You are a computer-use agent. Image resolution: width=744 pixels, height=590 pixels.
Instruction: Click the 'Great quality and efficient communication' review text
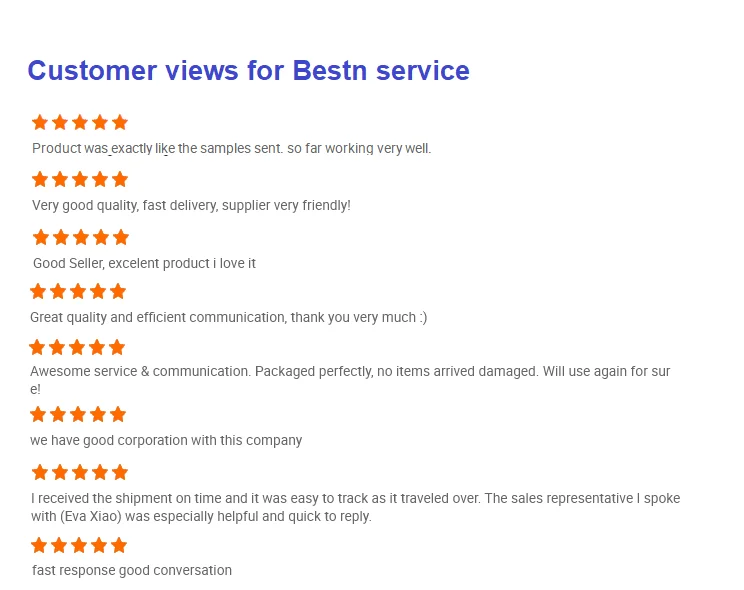228,318
